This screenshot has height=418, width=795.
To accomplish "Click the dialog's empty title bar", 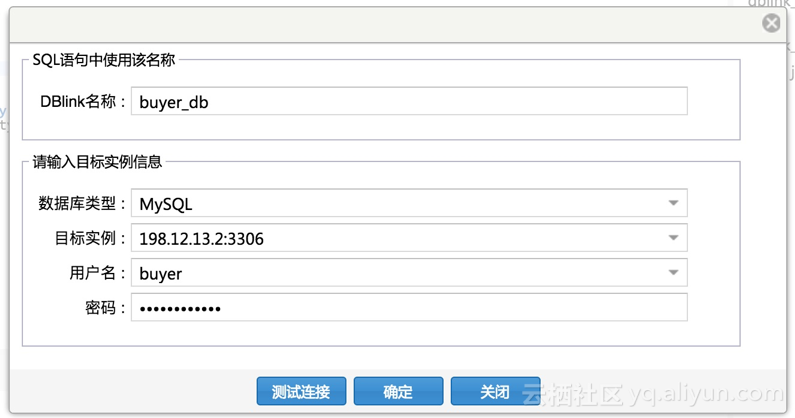I will (x=385, y=24).
